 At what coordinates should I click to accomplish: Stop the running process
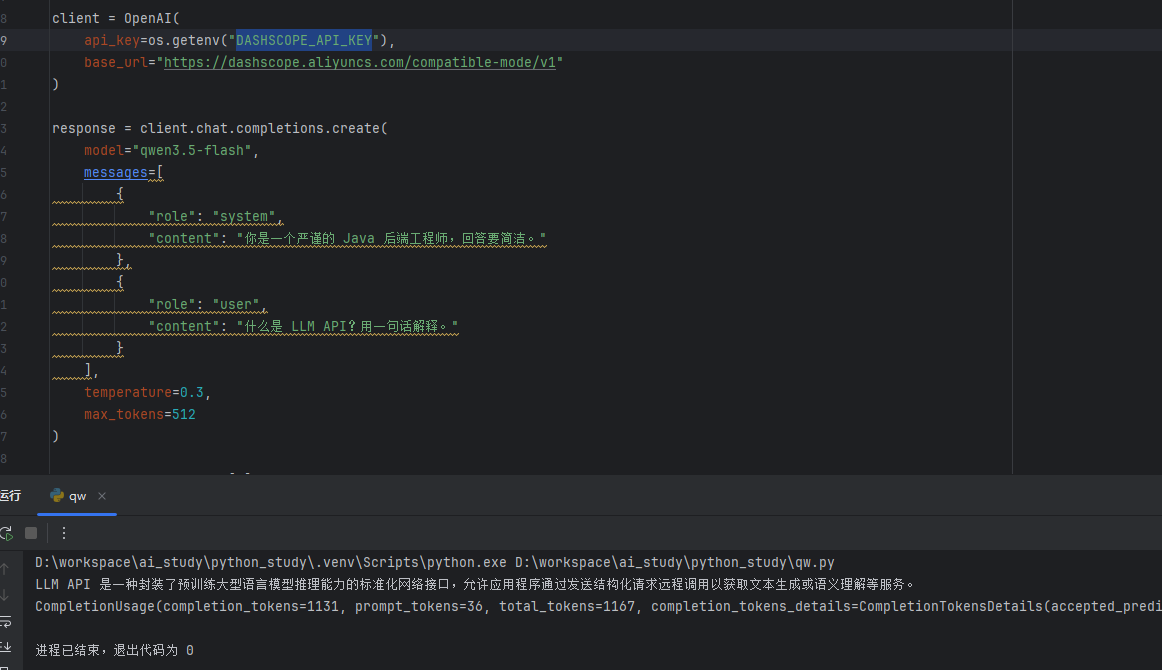pyautogui.click(x=31, y=533)
